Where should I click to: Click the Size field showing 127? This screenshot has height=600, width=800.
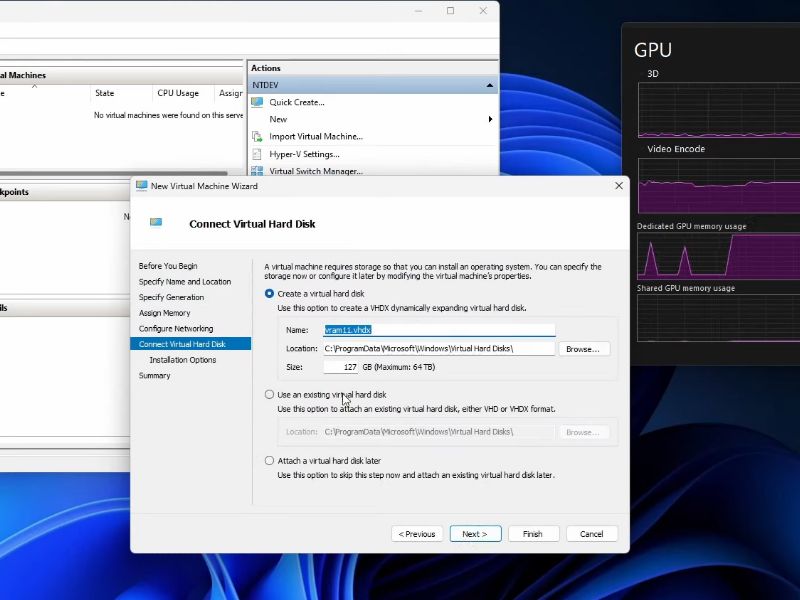[x=340, y=367]
